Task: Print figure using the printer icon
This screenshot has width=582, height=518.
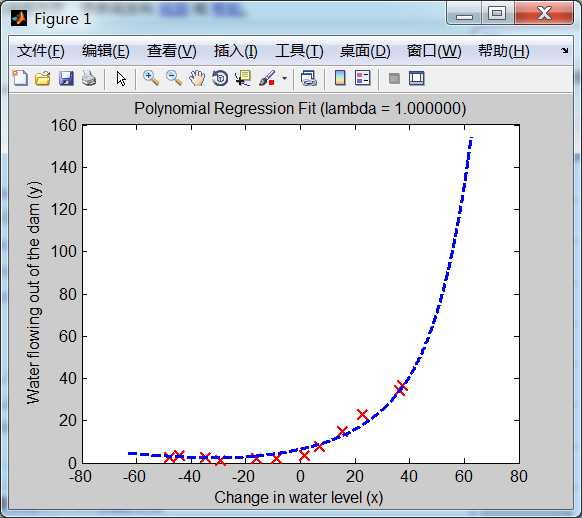Action: coord(89,78)
